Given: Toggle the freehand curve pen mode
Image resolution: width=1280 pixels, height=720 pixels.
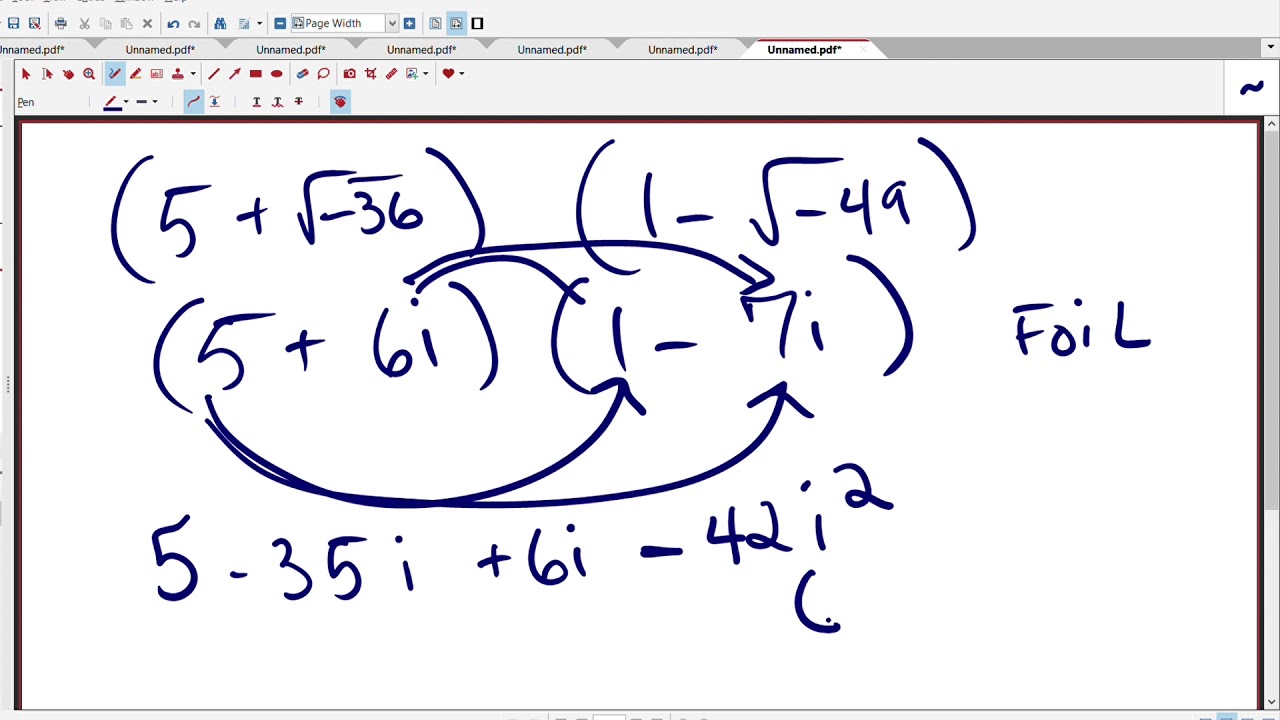Looking at the screenshot, I should [194, 102].
